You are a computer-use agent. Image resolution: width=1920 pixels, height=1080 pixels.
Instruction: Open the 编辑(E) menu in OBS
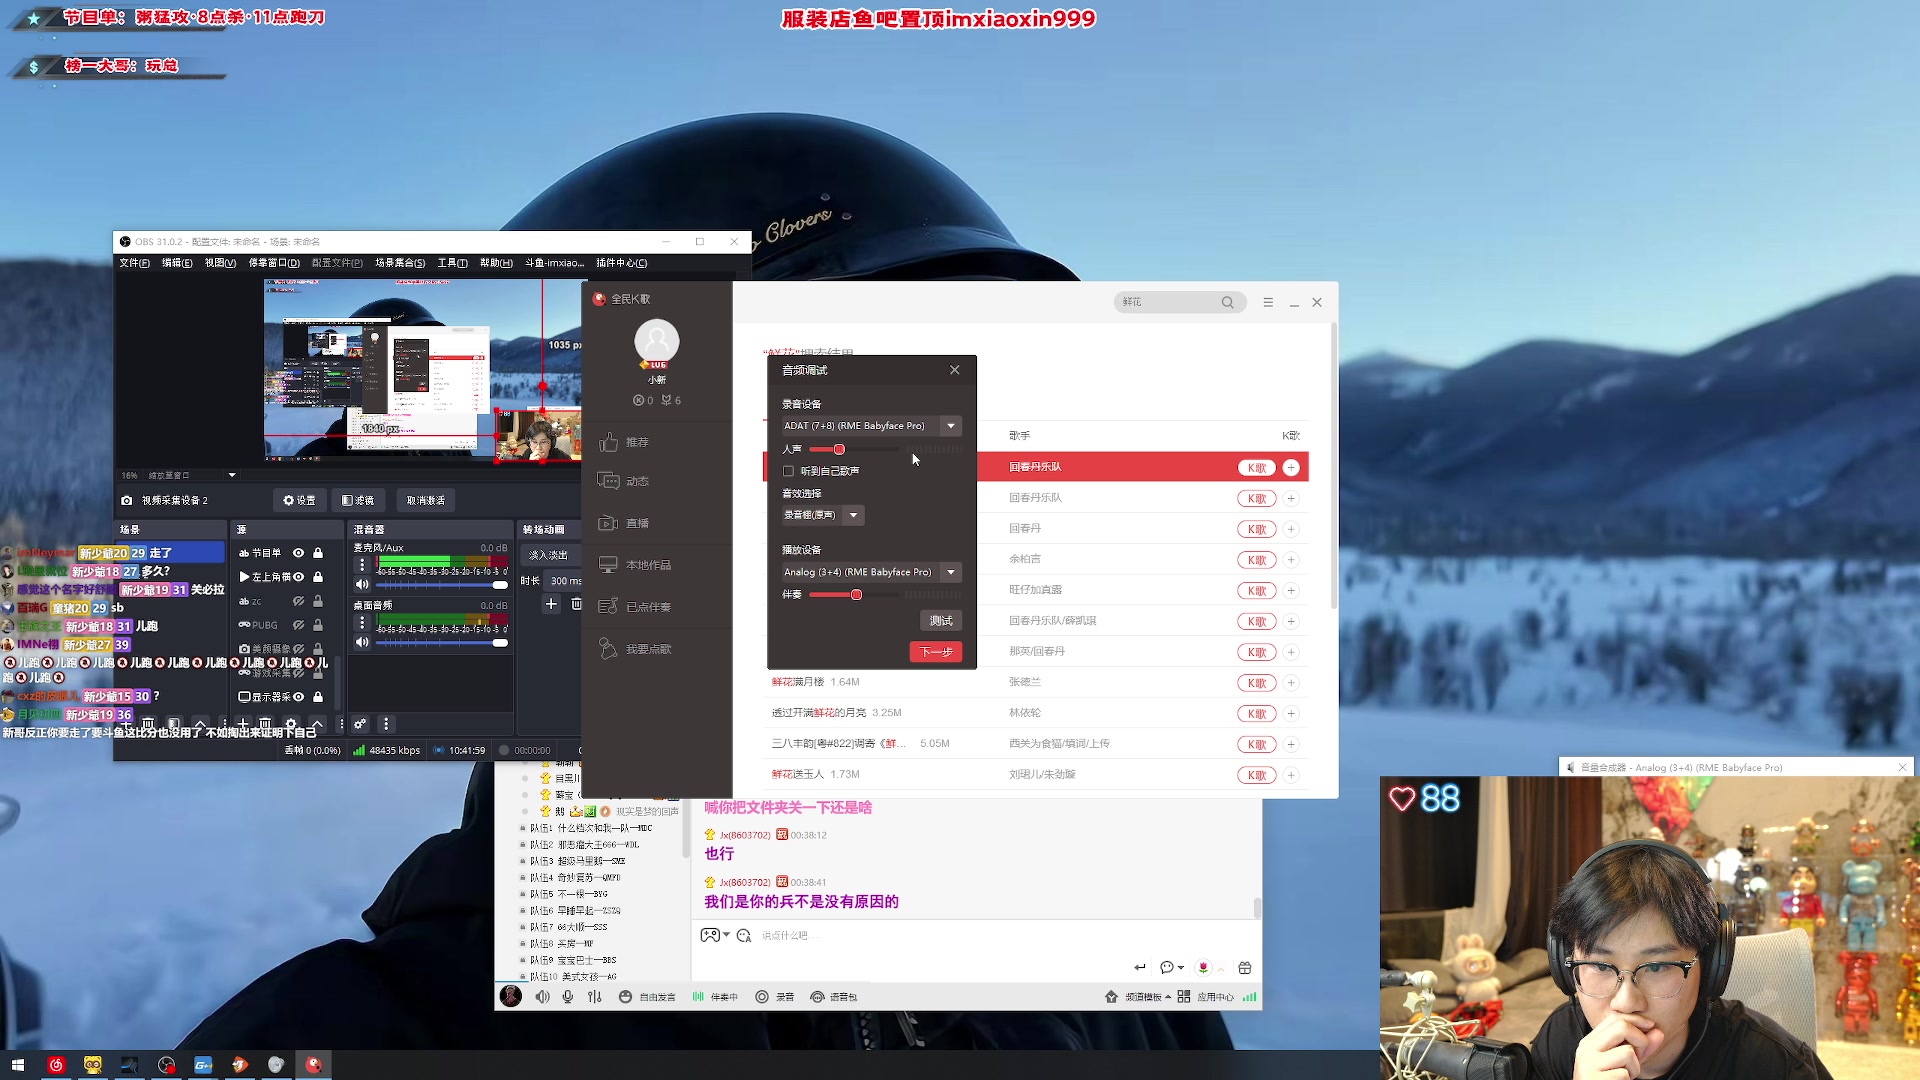point(177,263)
